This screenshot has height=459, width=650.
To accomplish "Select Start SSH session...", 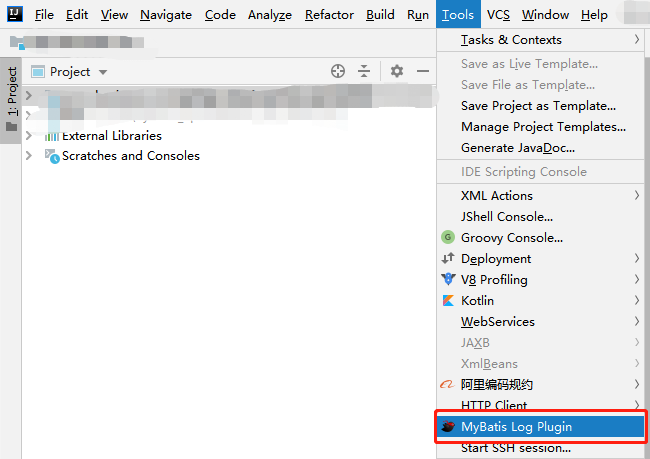I will [x=541, y=448].
